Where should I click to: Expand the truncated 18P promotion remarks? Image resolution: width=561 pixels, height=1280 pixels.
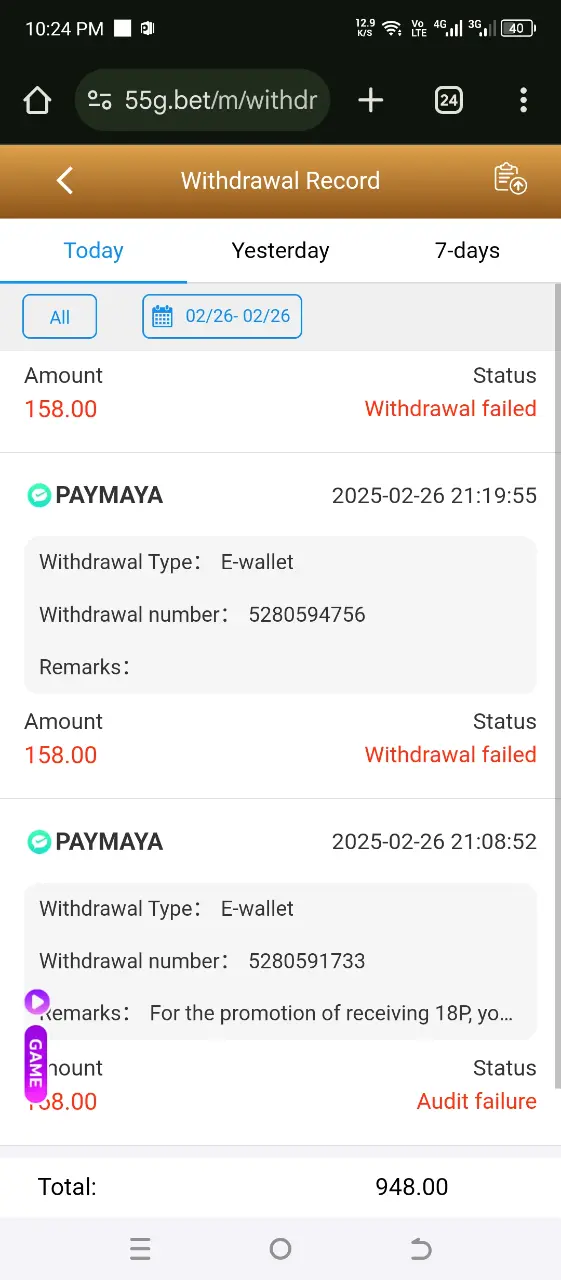330,1013
